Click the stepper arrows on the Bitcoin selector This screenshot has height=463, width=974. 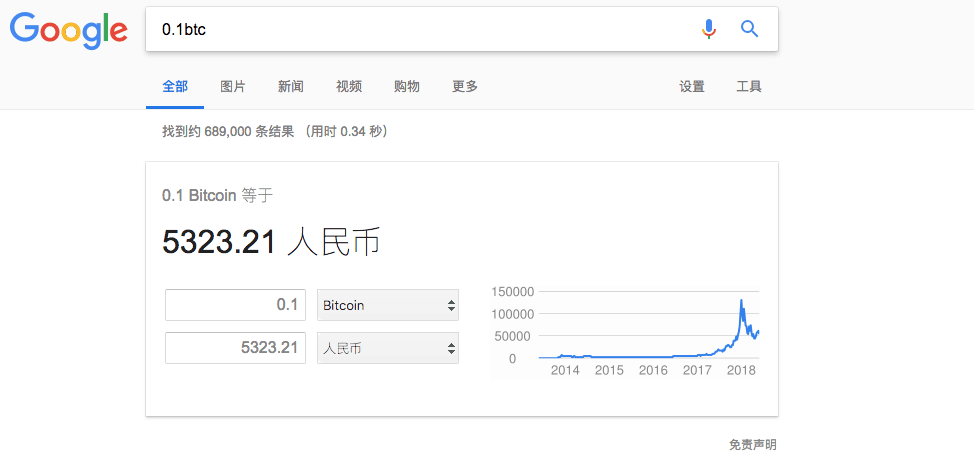click(452, 305)
